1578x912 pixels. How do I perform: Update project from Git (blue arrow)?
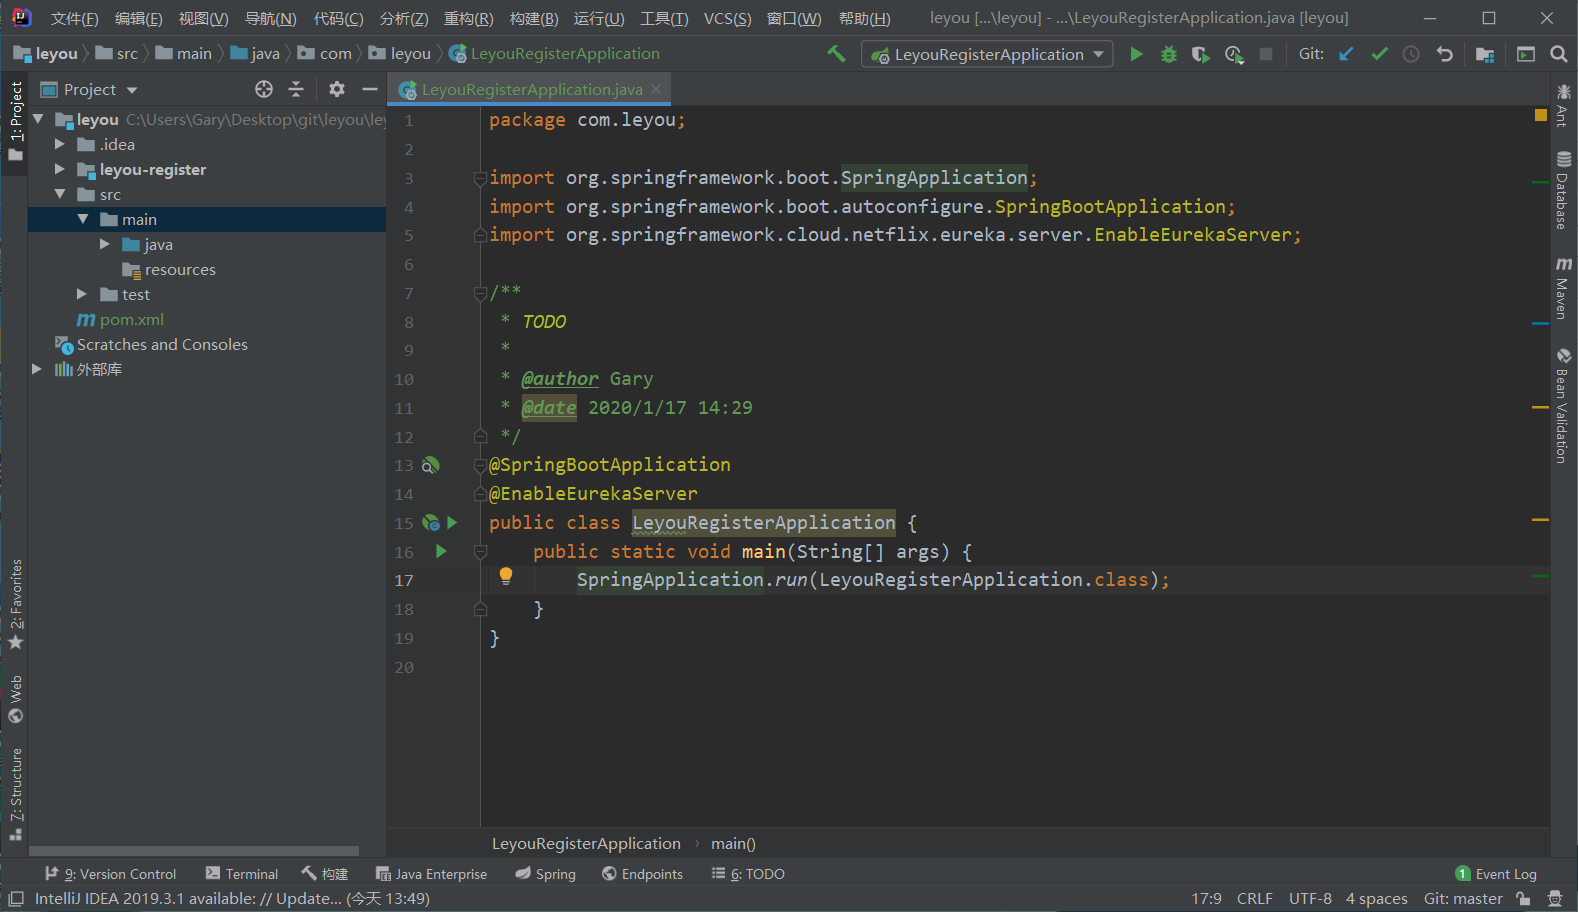coord(1346,54)
